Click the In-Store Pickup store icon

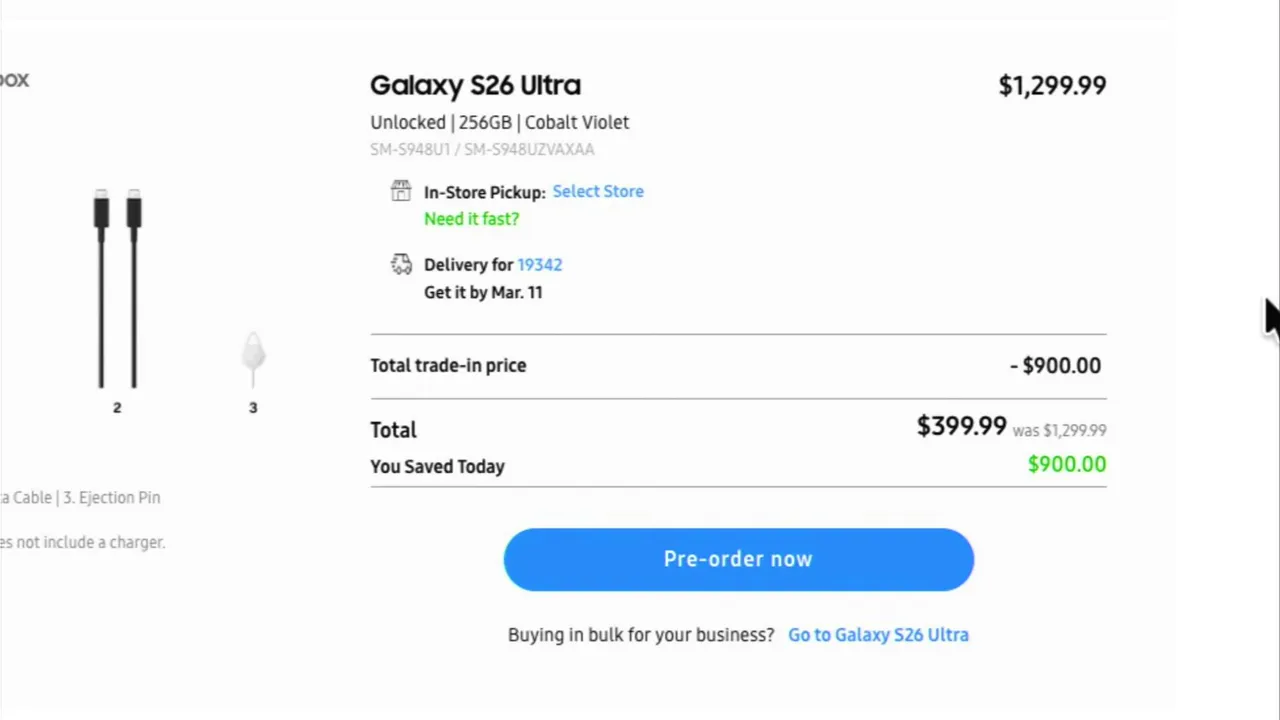pos(401,191)
